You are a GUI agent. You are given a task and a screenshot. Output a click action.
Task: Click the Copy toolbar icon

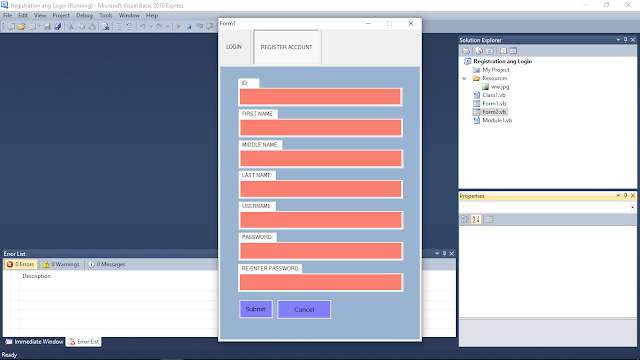tap(81, 27)
